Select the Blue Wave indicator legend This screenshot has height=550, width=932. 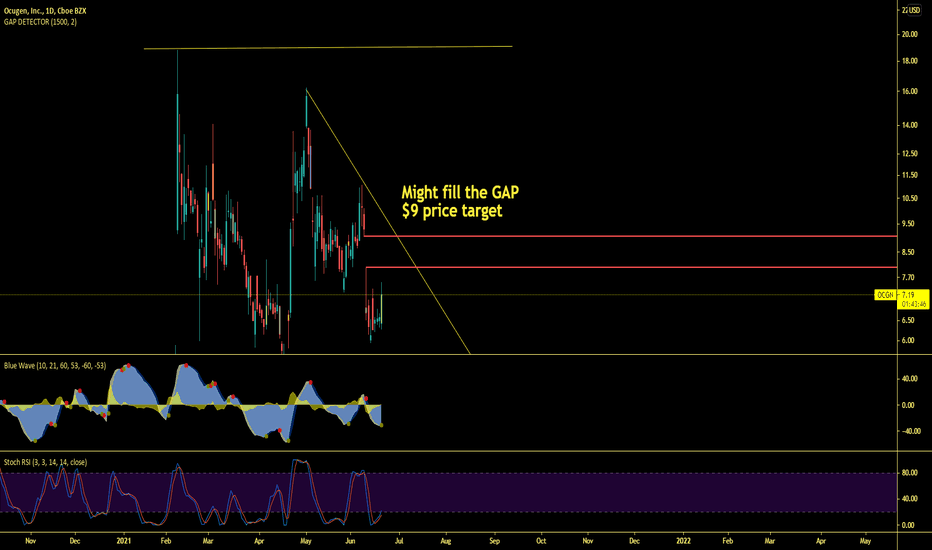pos(55,366)
